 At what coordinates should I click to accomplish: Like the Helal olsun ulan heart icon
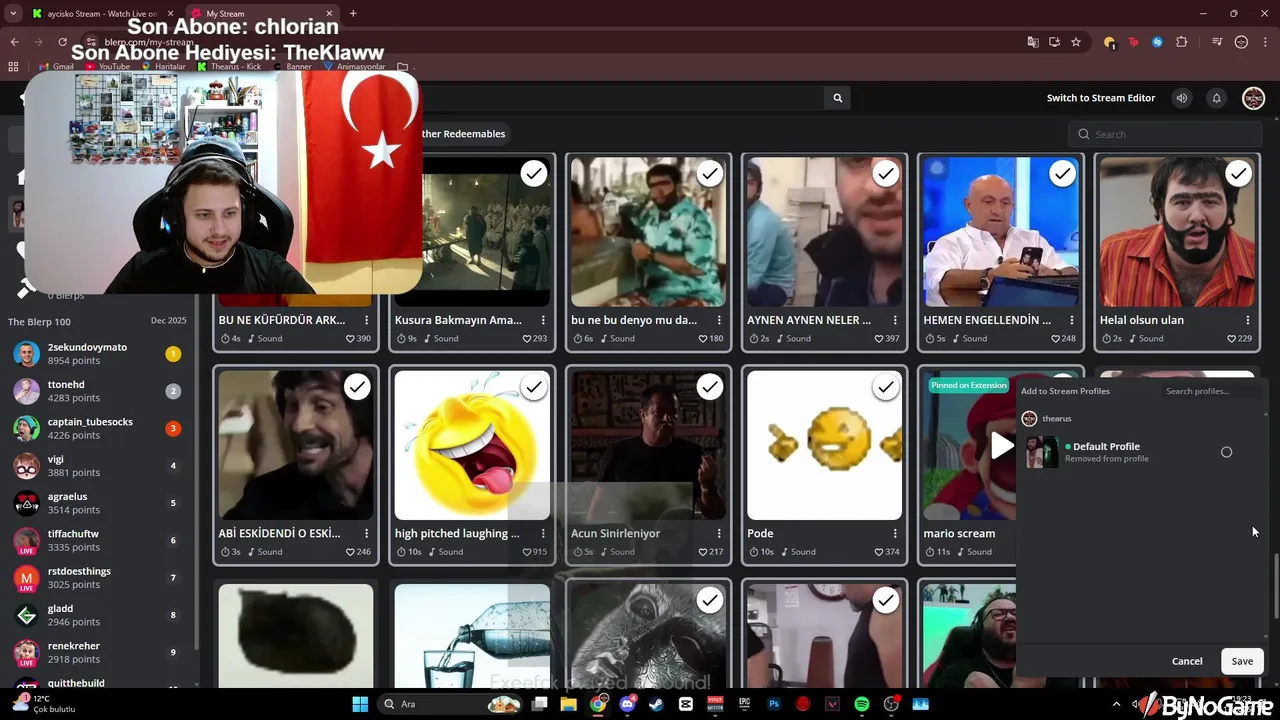click(1231, 339)
